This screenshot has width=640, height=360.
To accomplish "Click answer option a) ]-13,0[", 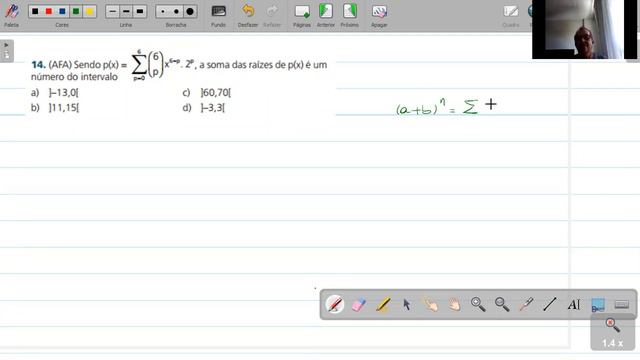I will point(55,93).
